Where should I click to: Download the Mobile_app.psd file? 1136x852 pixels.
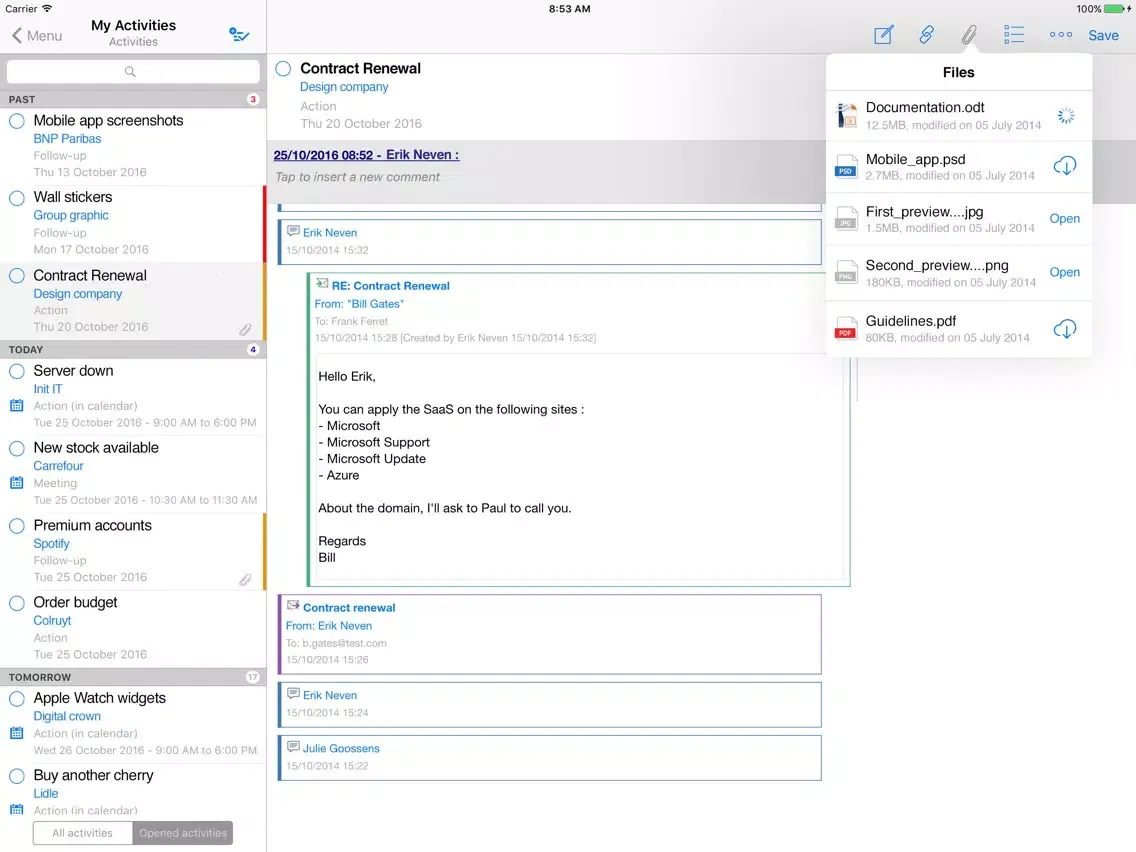[1065, 166]
